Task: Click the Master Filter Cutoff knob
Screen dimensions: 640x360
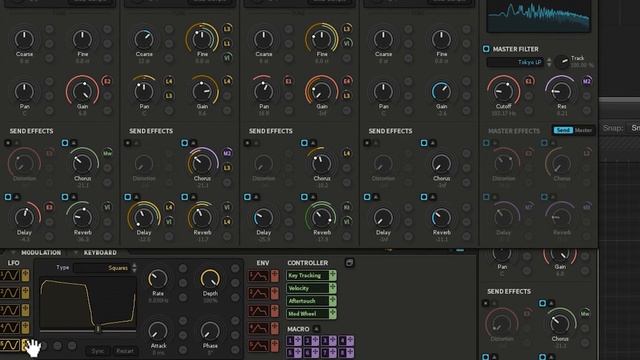Action: click(503, 91)
